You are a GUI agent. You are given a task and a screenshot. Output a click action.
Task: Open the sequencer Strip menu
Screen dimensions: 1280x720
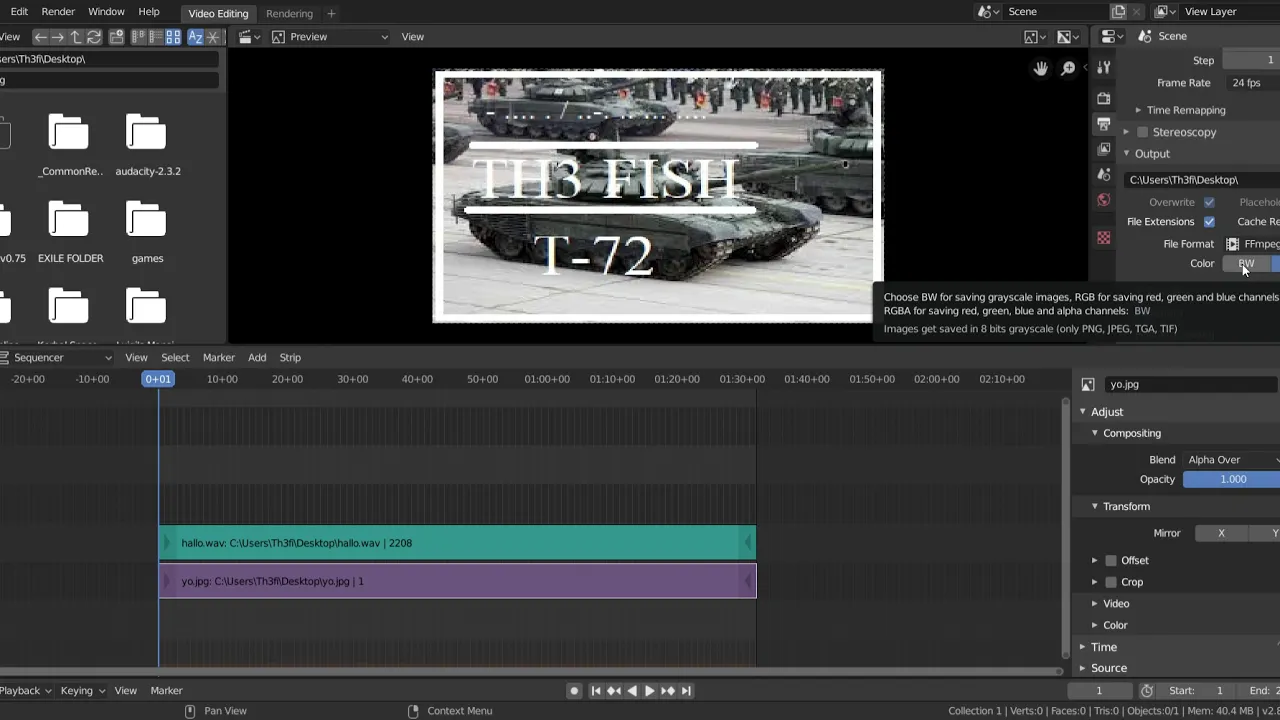pyautogui.click(x=290, y=358)
